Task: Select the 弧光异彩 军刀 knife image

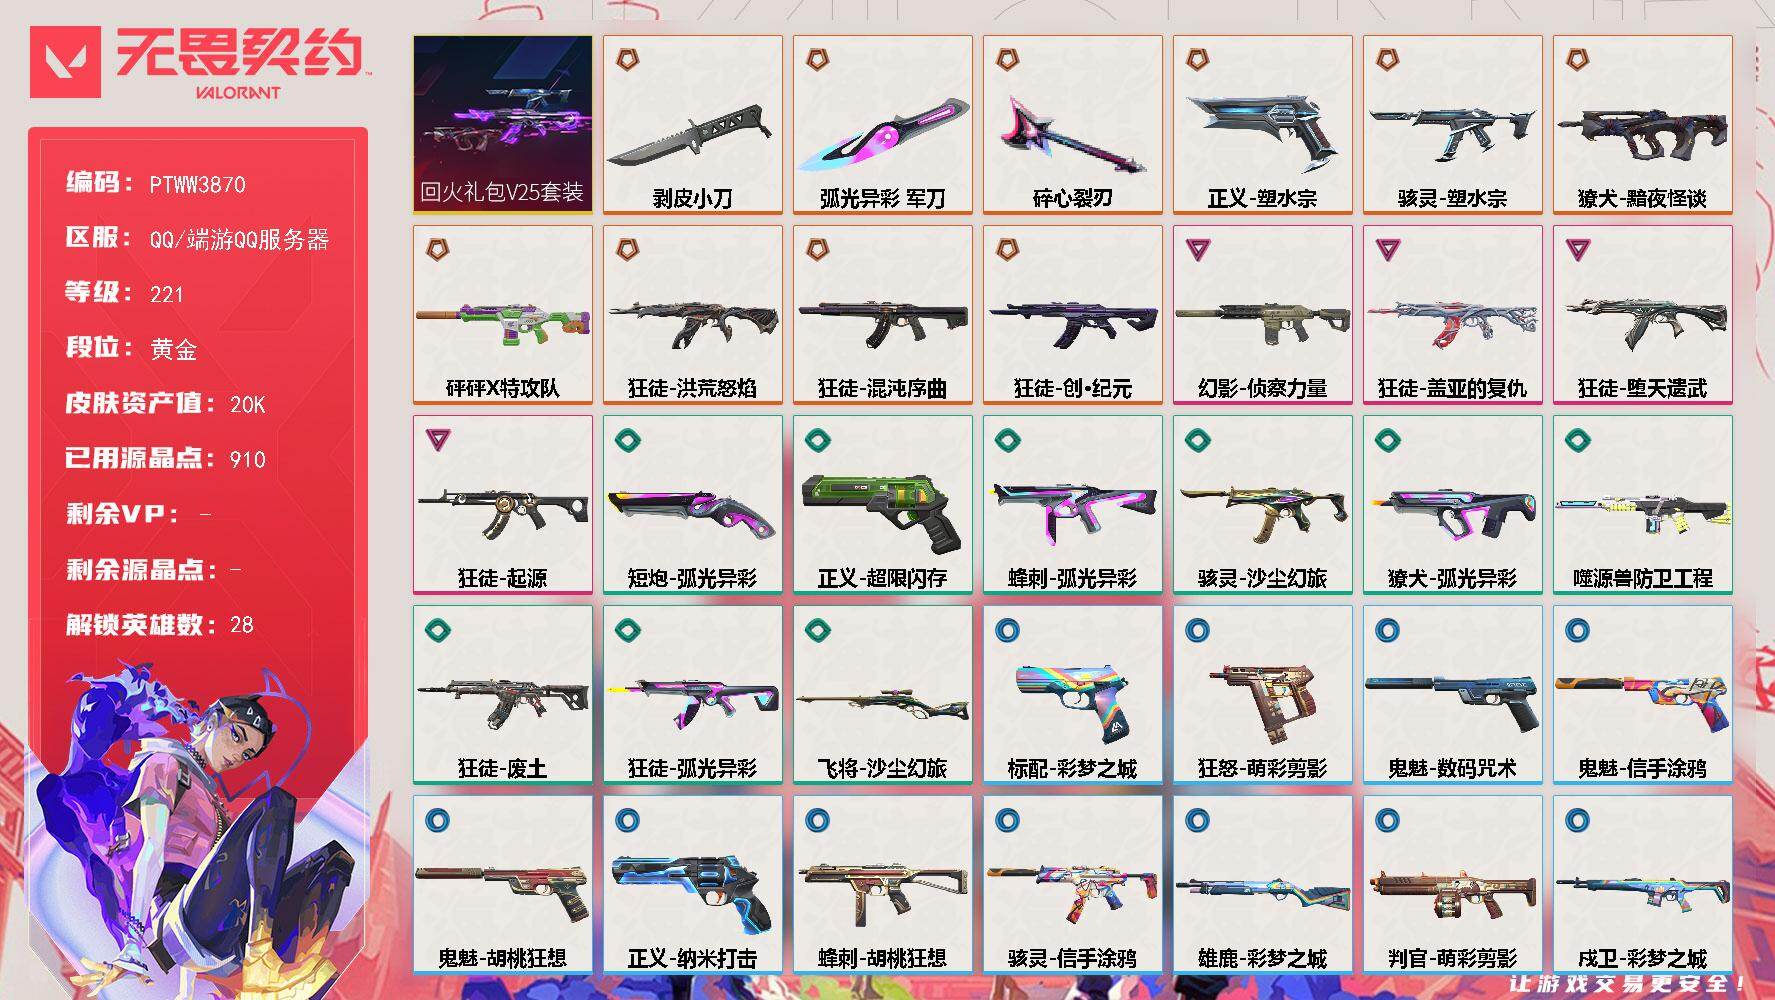Action: [882, 136]
